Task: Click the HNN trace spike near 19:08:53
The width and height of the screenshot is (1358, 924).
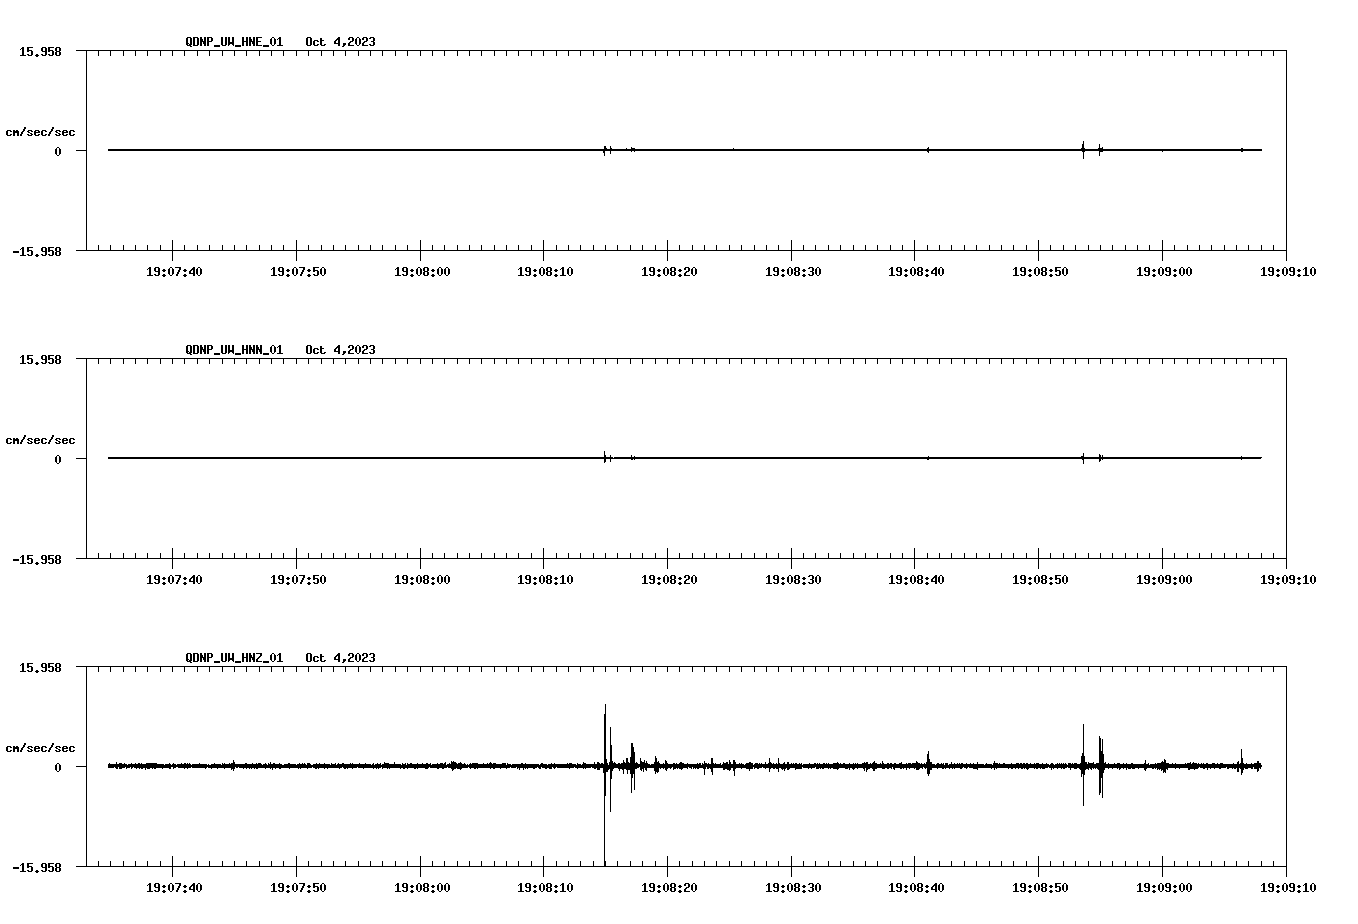Action: tap(1083, 458)
